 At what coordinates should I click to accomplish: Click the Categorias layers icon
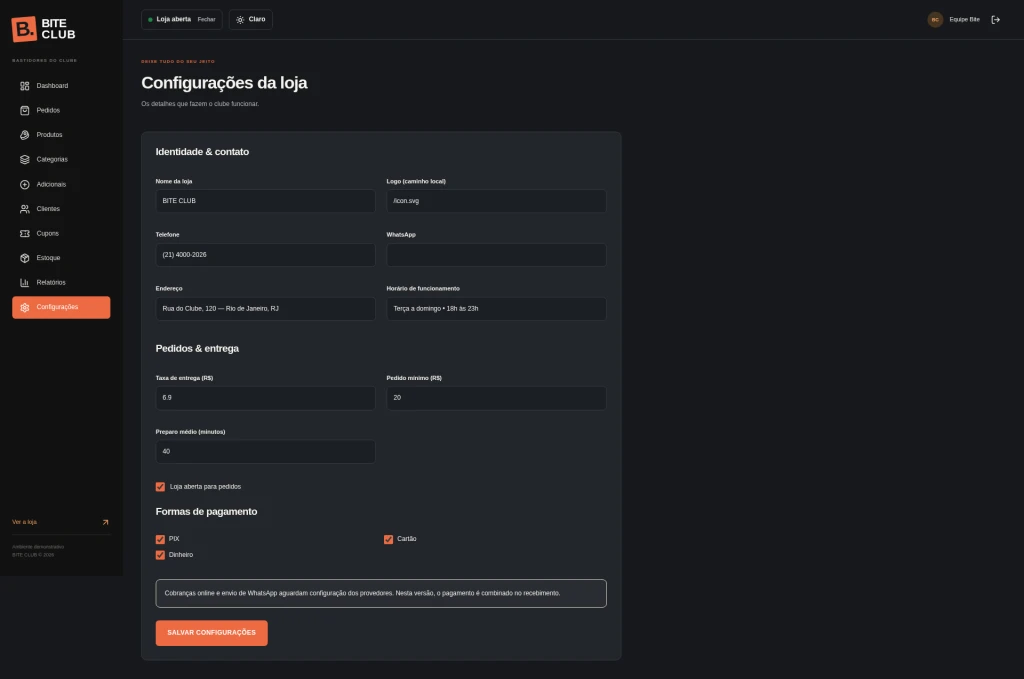point(25,159)
